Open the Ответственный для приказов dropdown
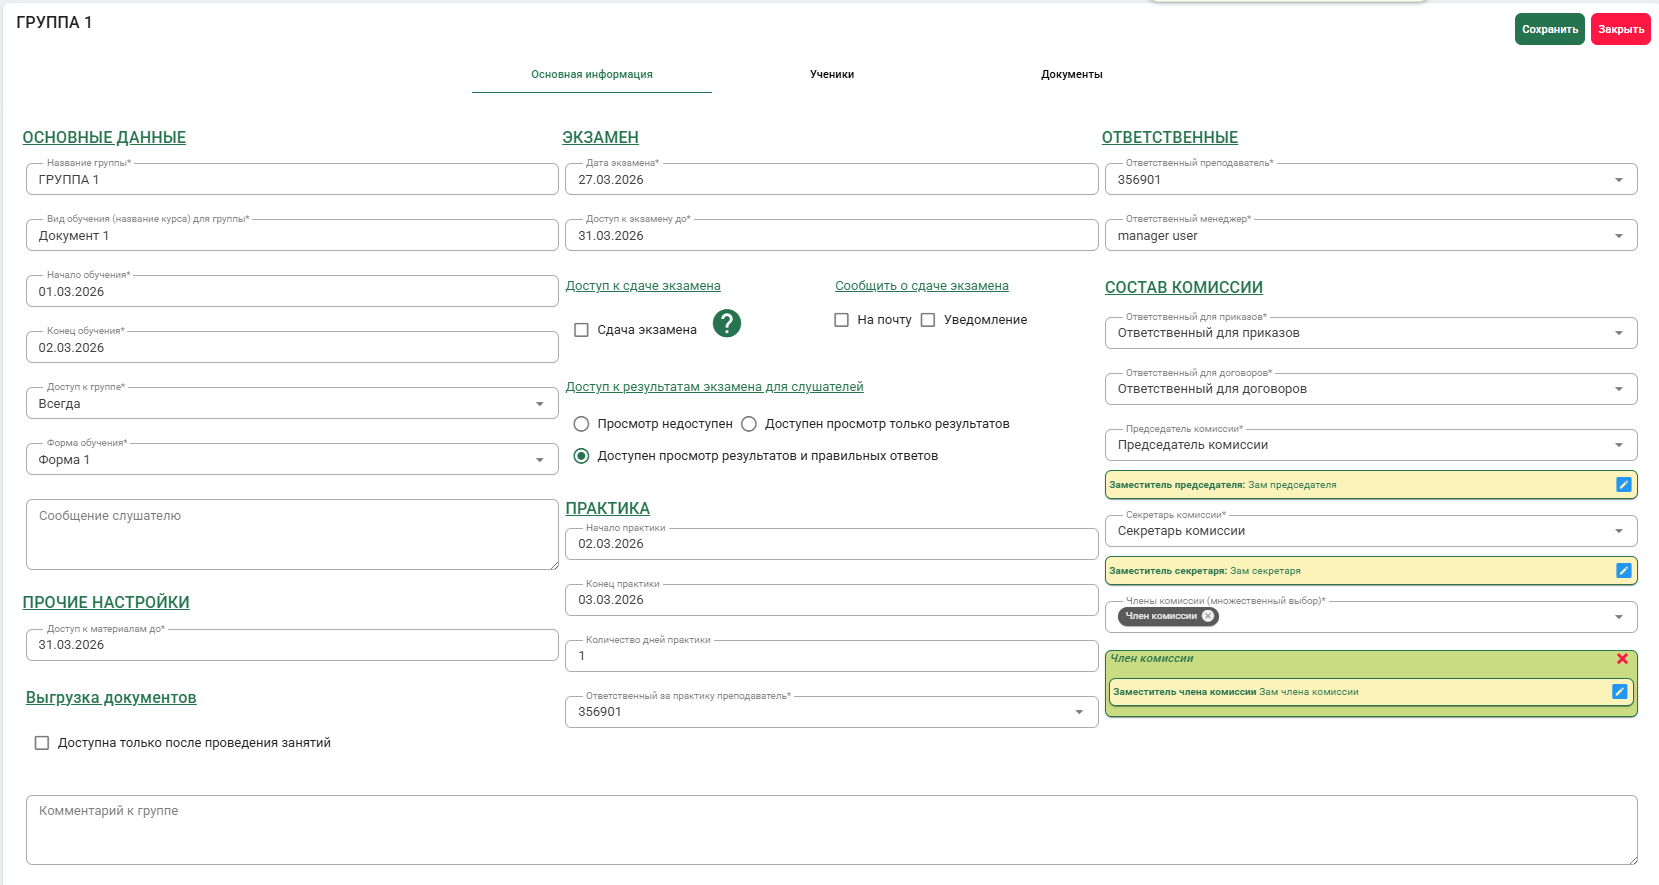The height and width of the screenshot is (885, 1659). pyautogui.click(x=1371, y=333)
